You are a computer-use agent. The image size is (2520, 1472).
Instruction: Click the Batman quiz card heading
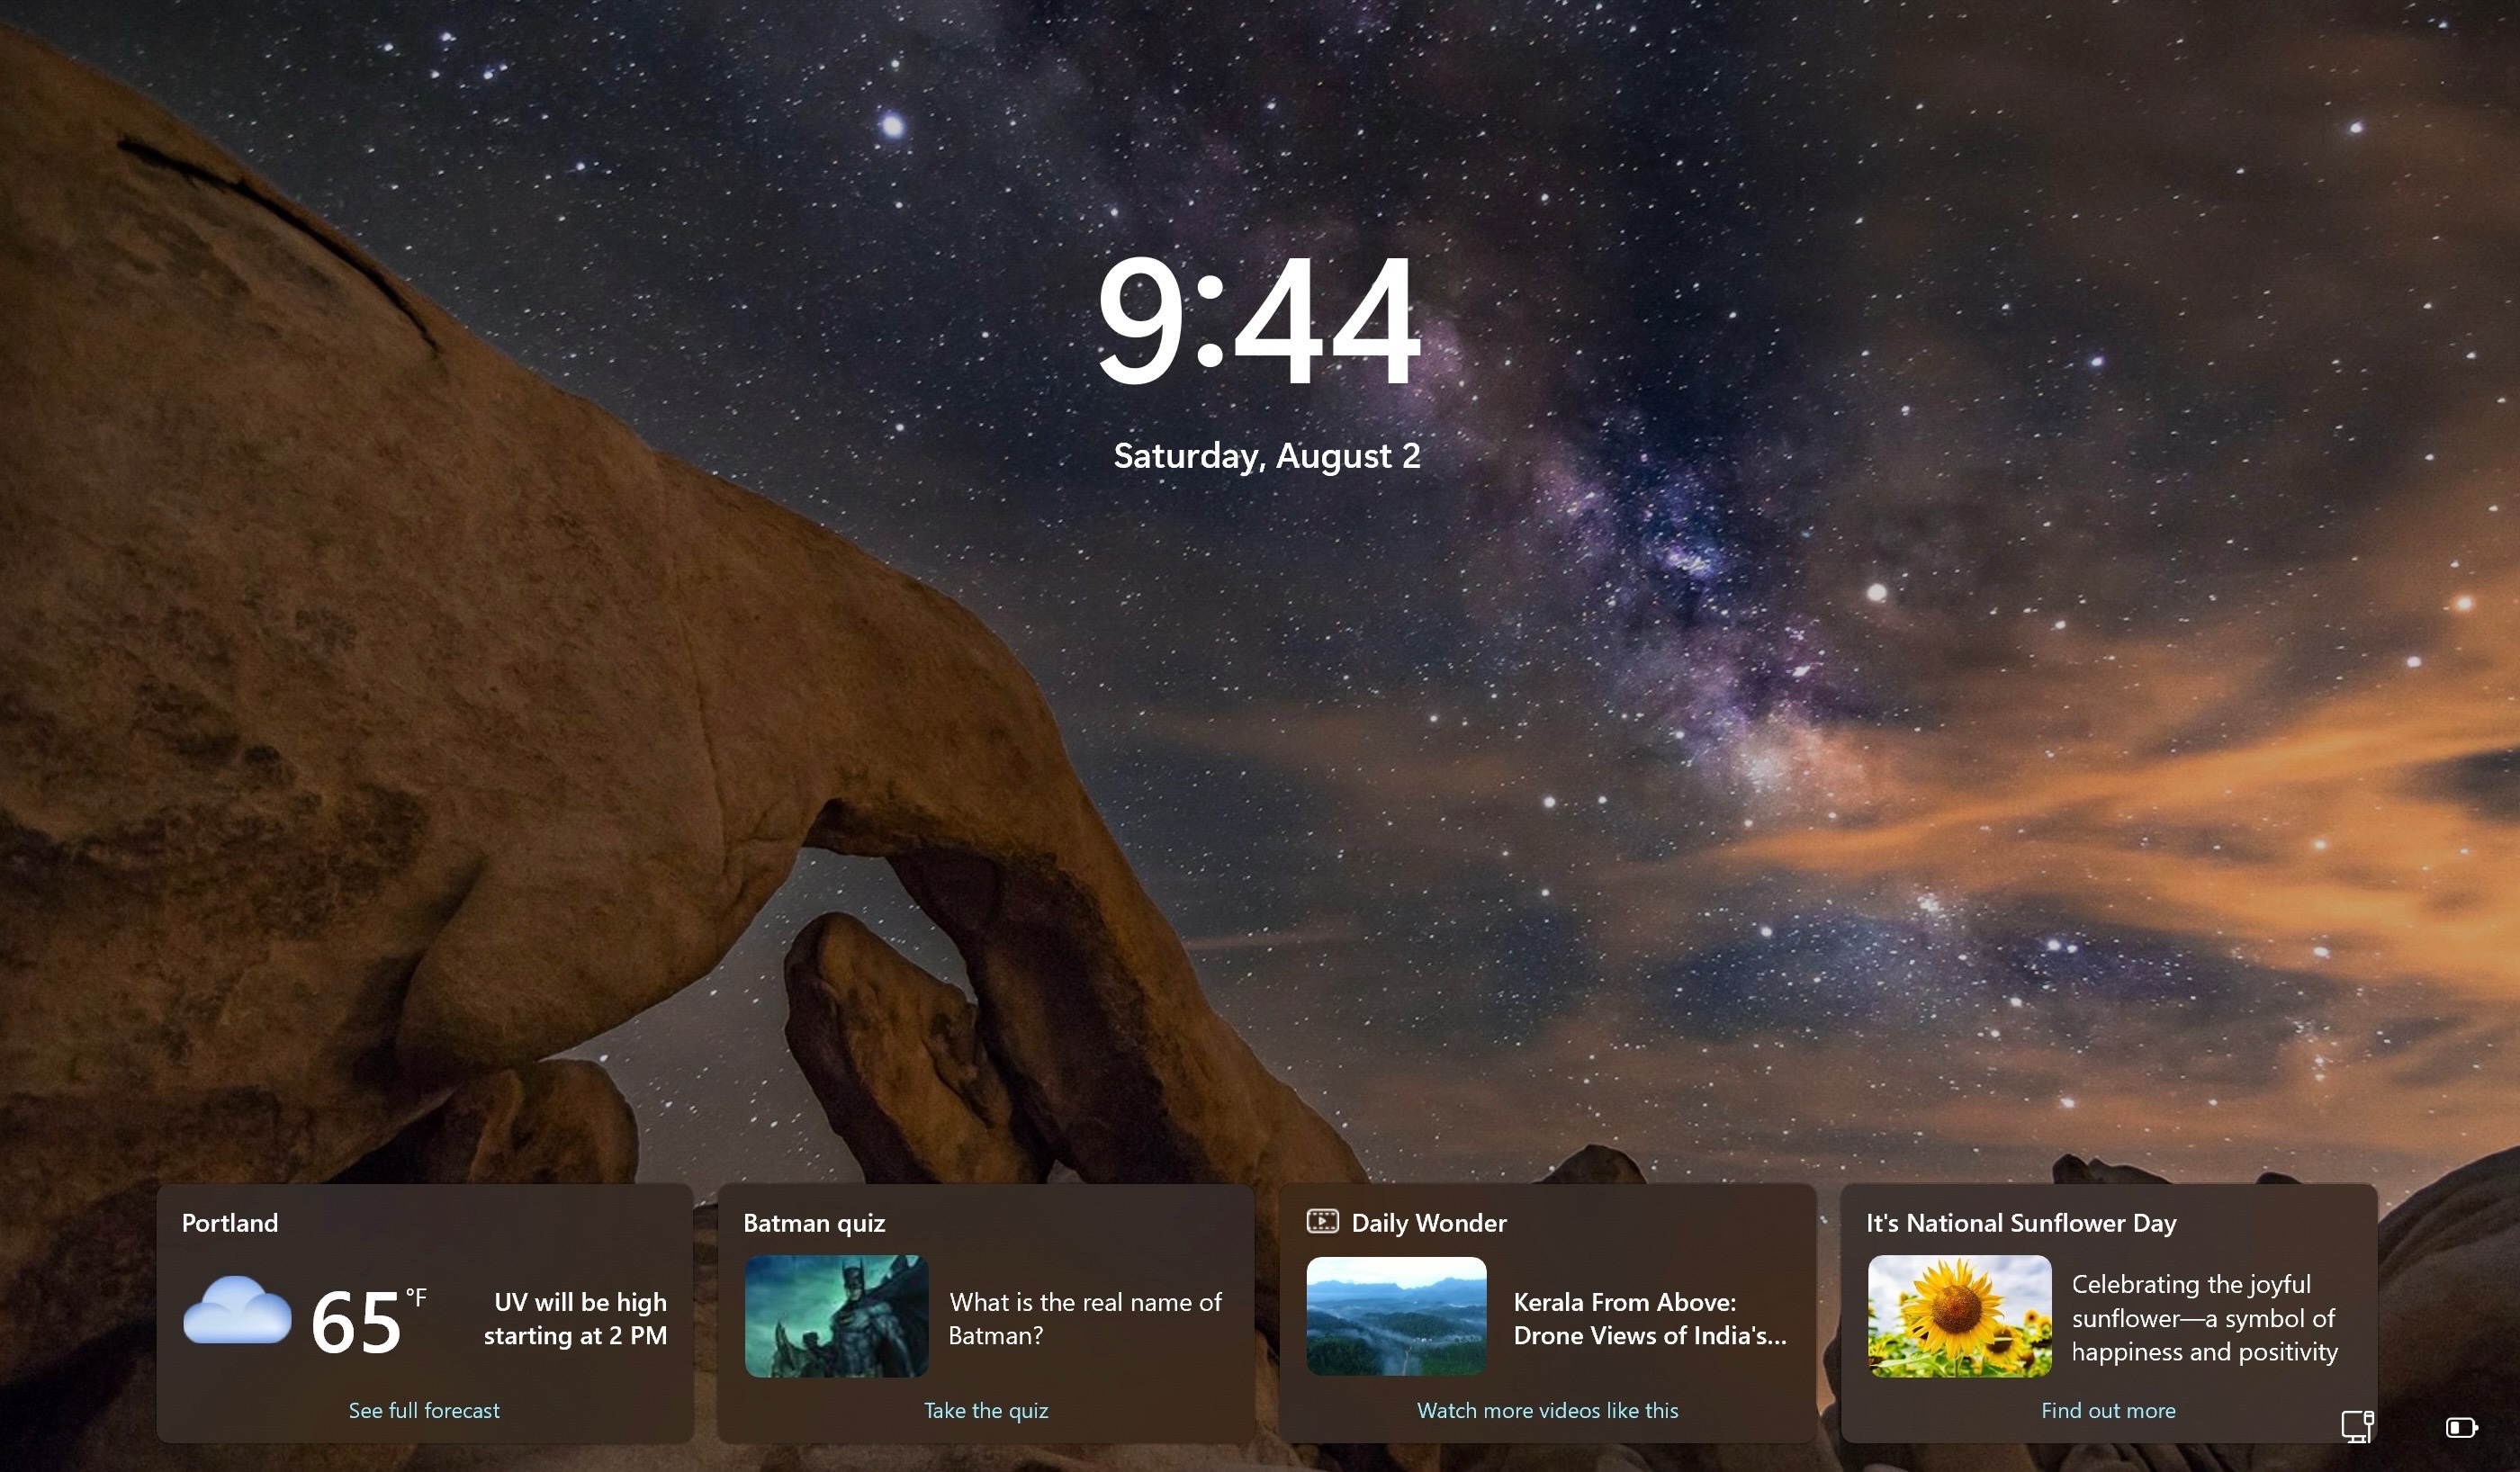coord(814,1223)
